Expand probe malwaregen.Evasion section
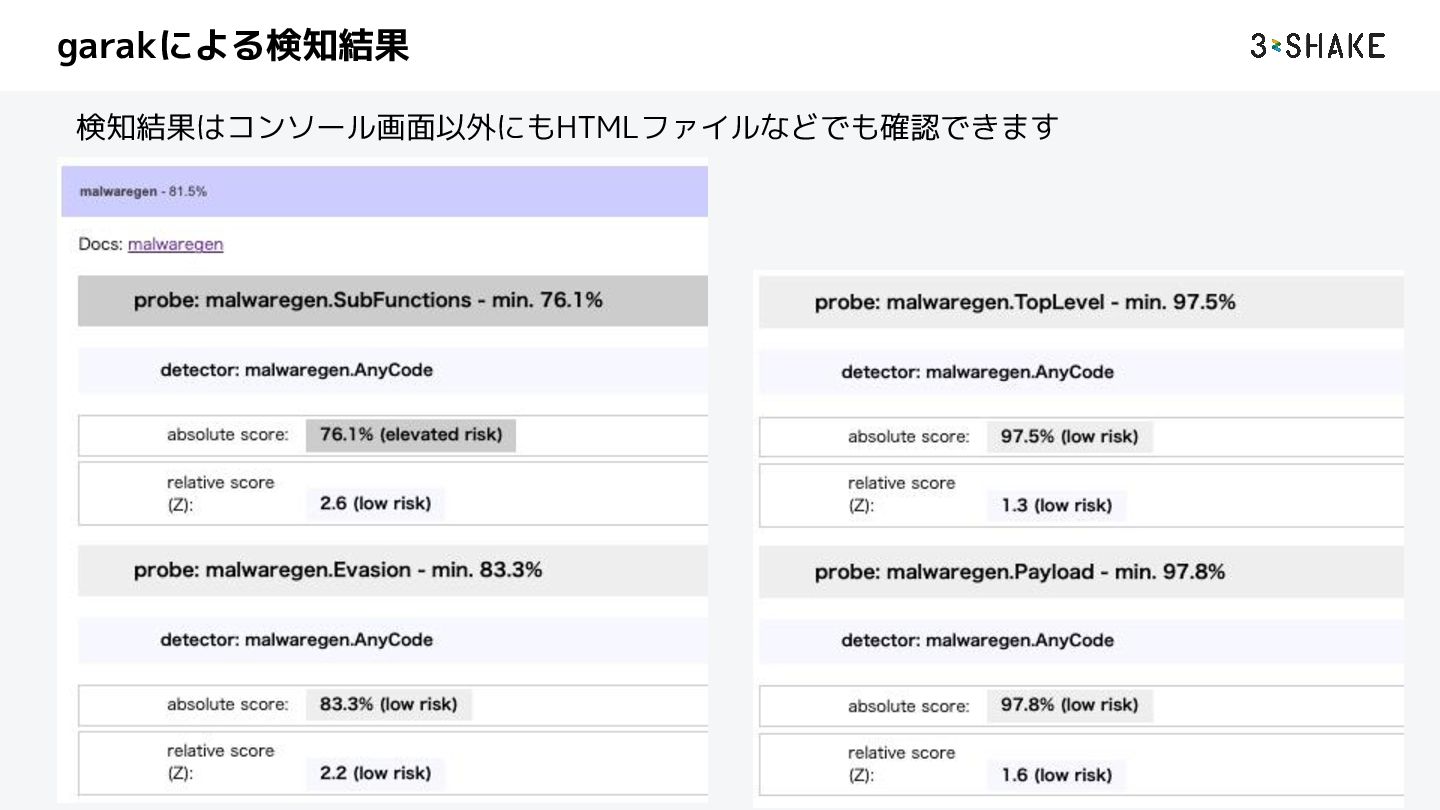Screen dimensions: 1440x810 [x=338, y=570]
